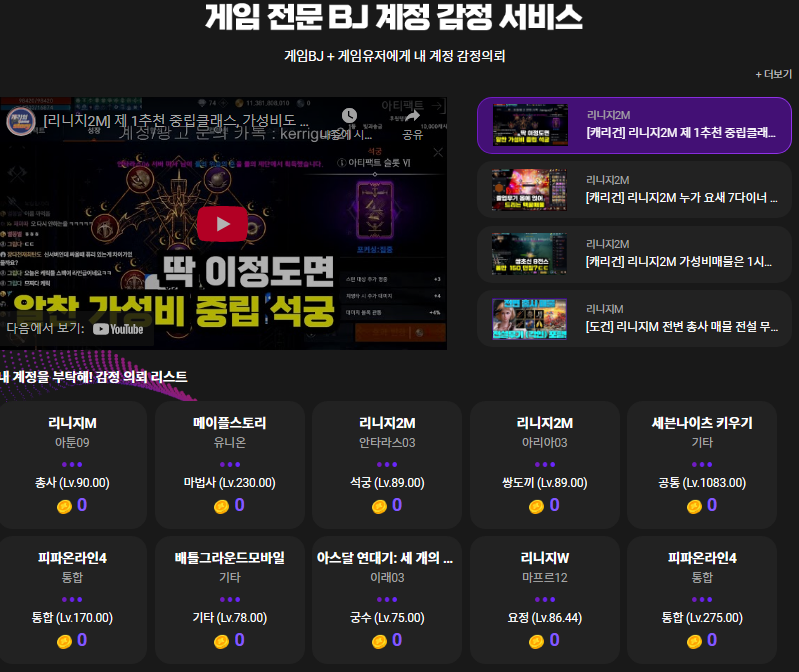The image size is (799, 672).
Task: Click the three dots on 아리아03 card
Action: [545, 465]
